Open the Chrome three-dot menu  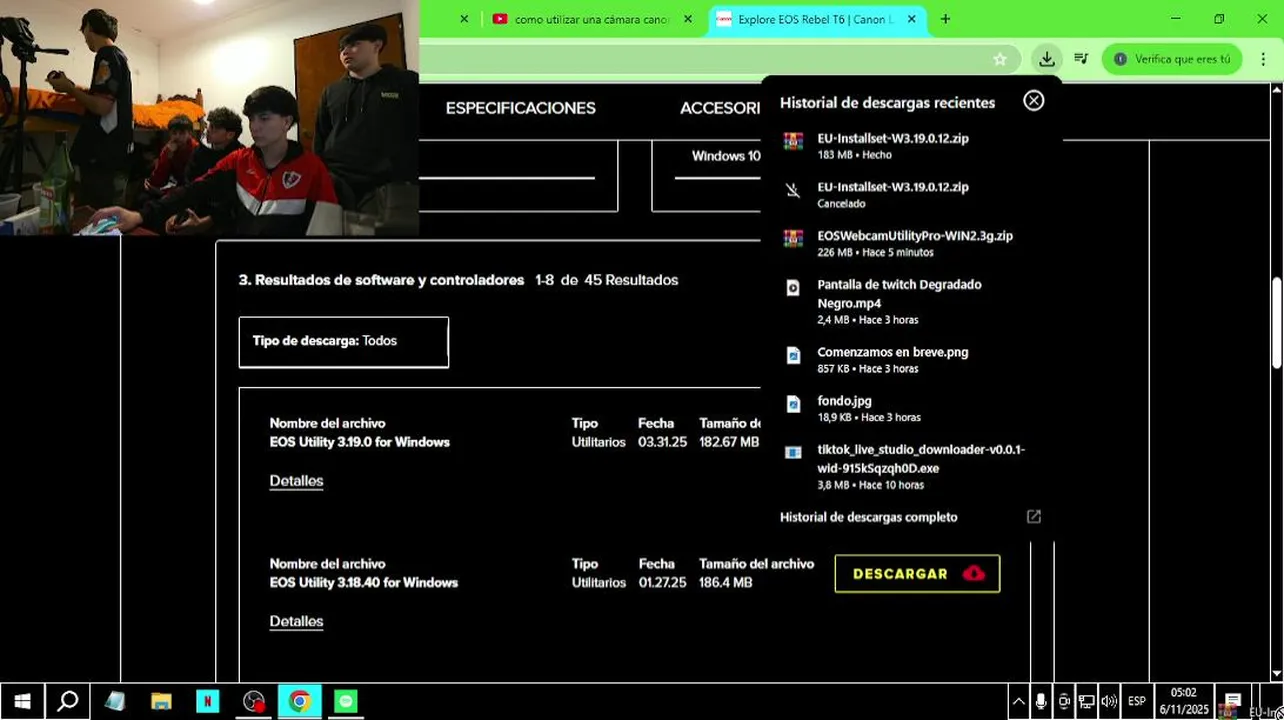pos(1264,59)
